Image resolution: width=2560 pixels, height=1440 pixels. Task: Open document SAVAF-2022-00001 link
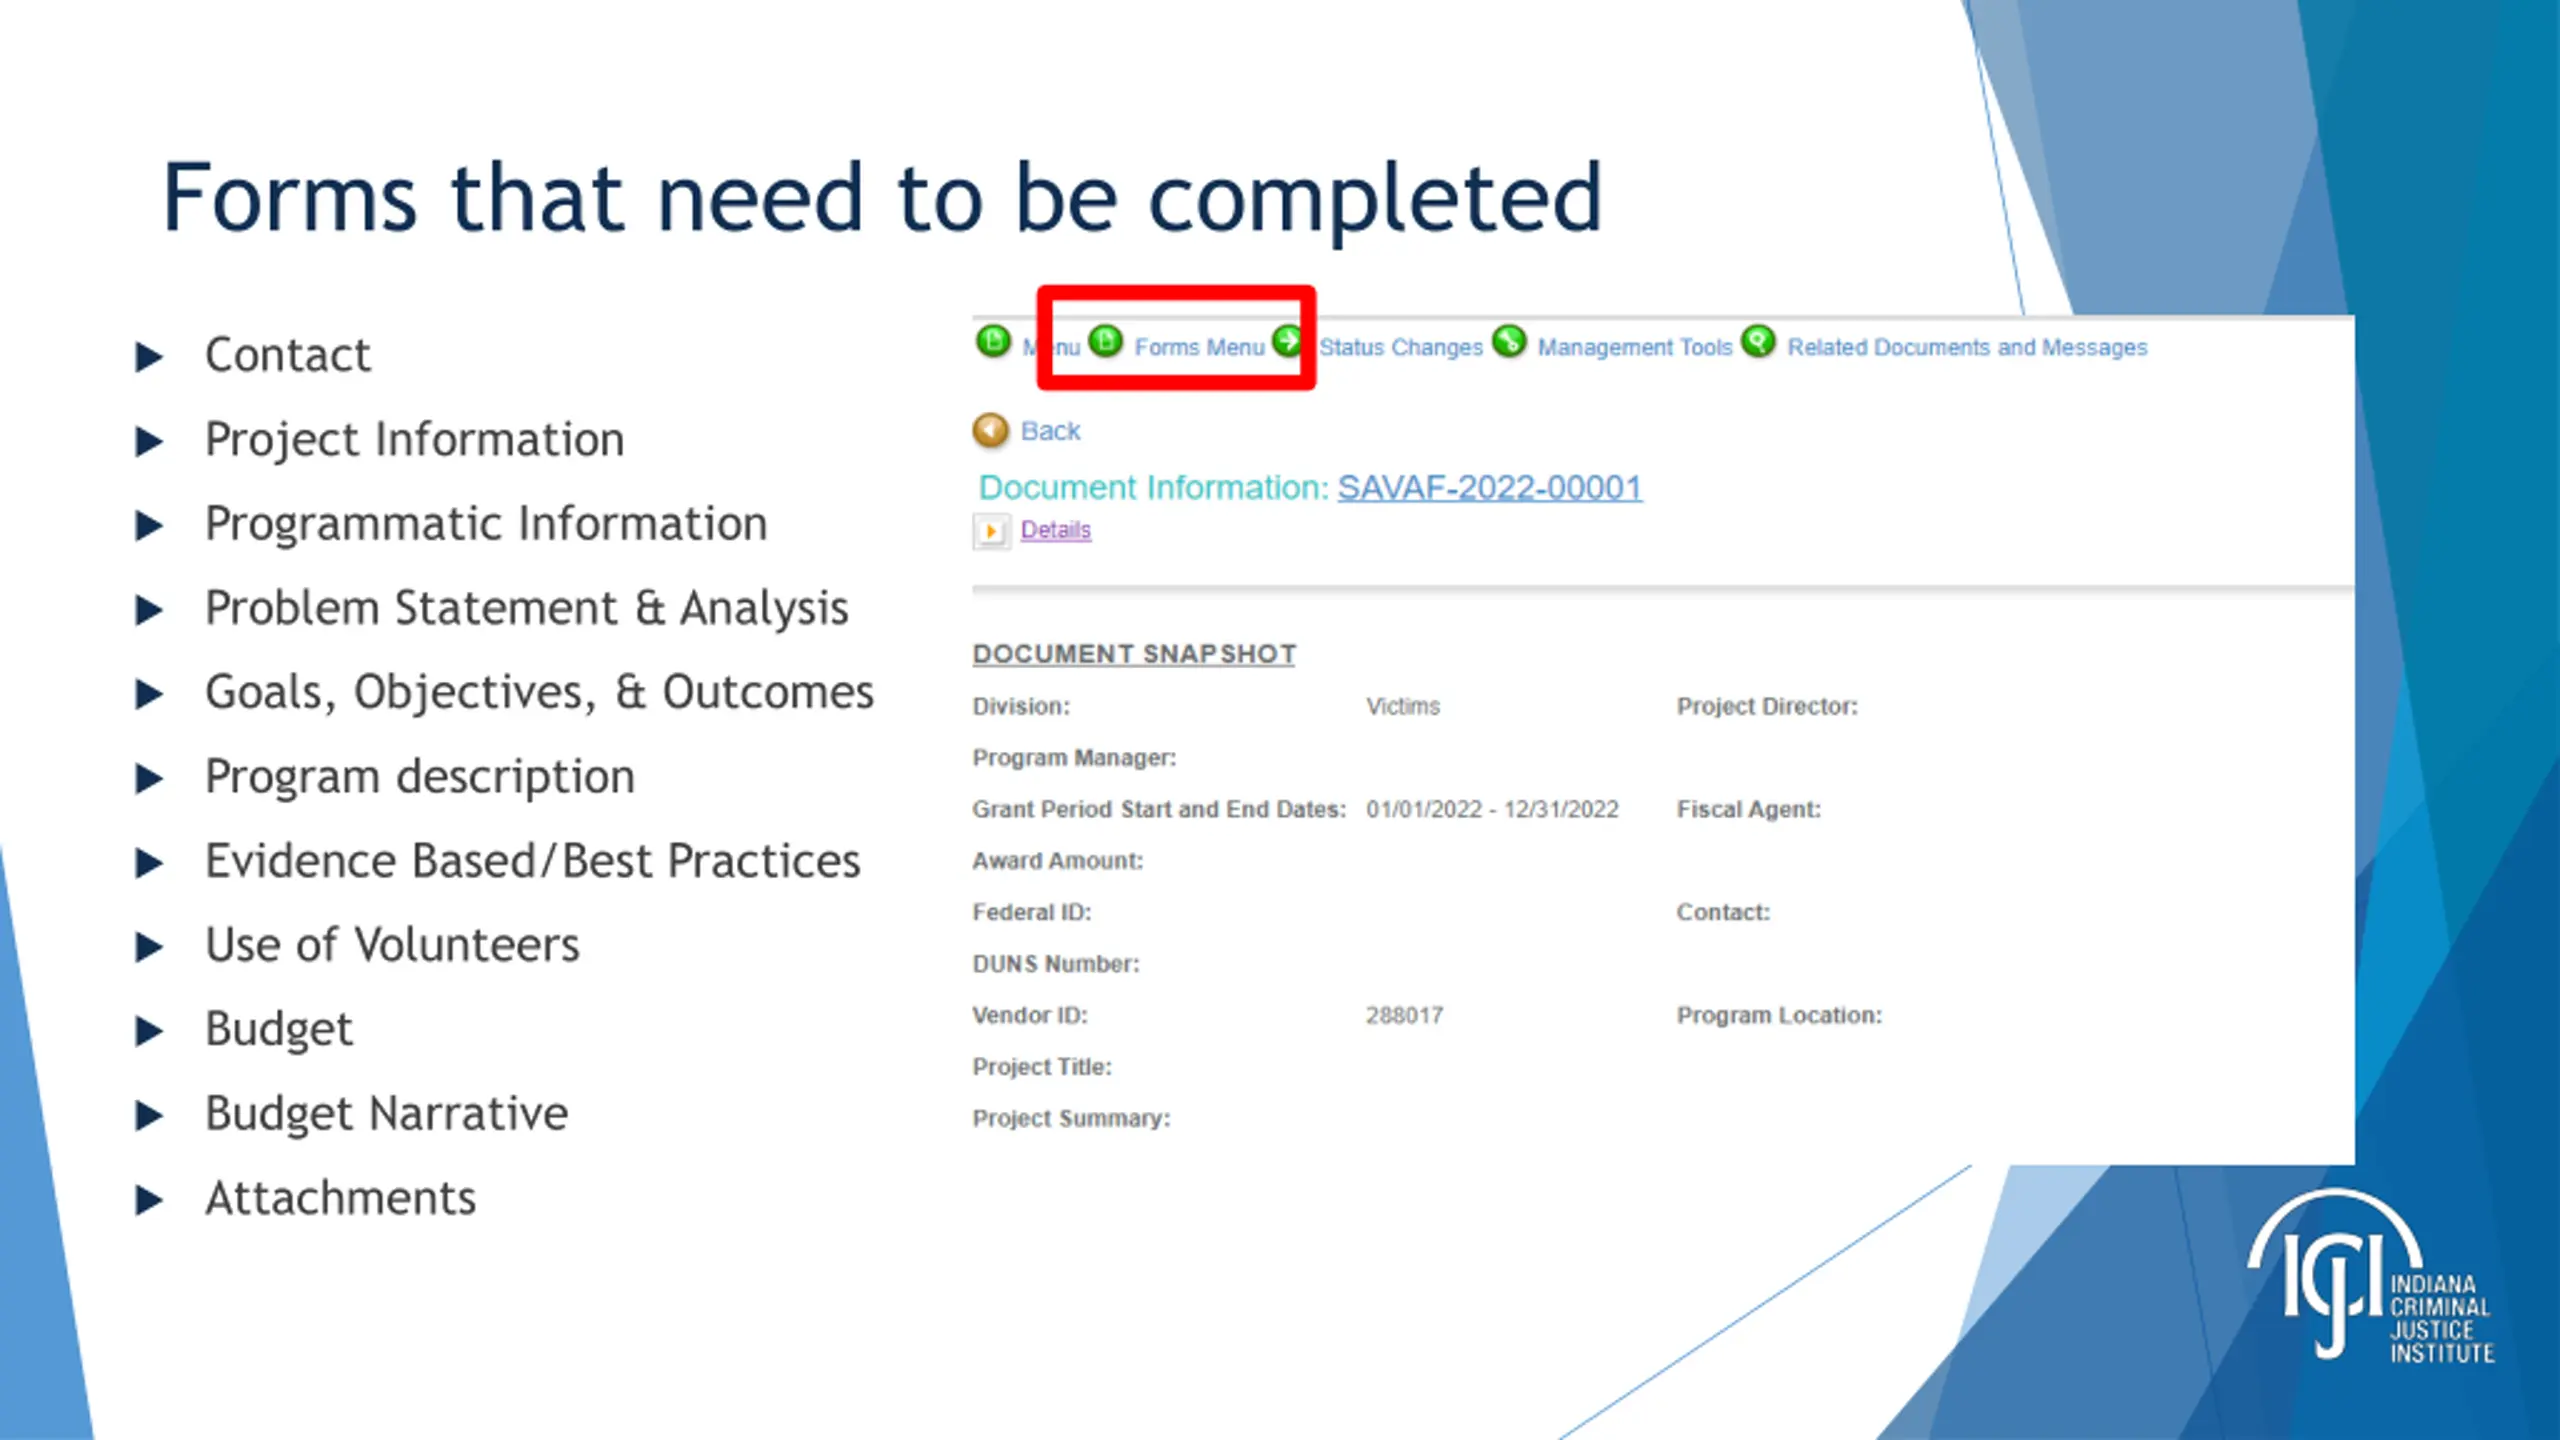(x=1490, y=488)
